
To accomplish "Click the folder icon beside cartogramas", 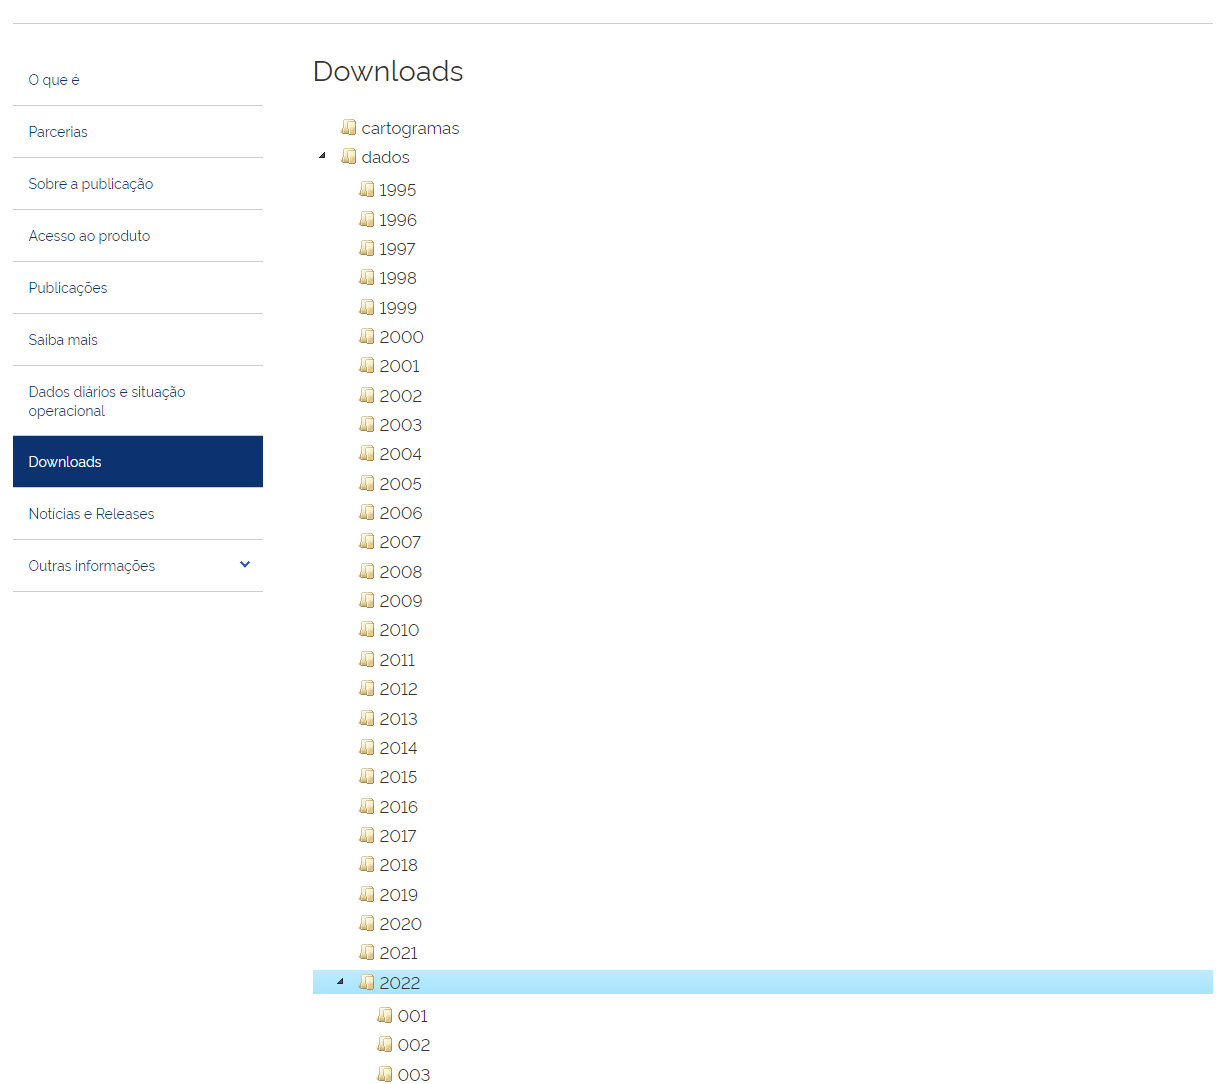I will click(x=349, y=127).
